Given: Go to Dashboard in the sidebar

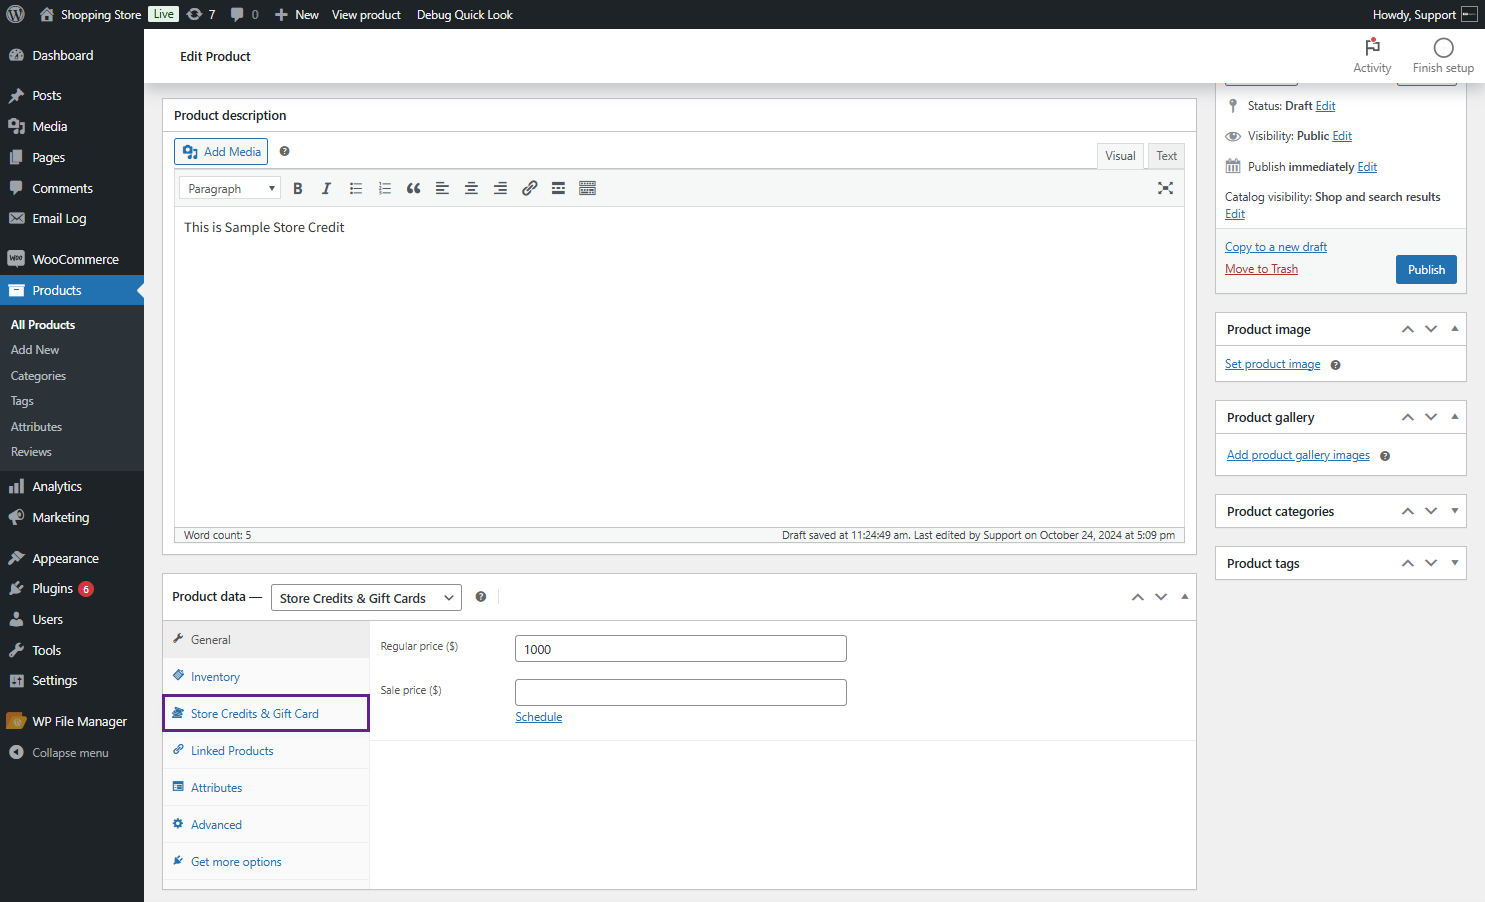Looking at the screenshot, I should (x=72, y=55).
